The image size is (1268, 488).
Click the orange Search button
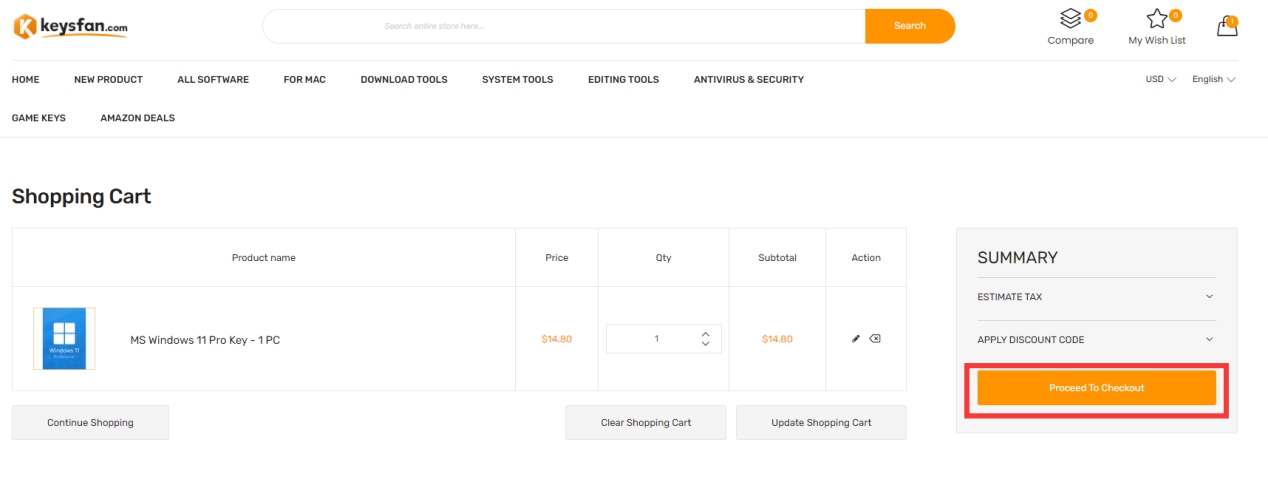910,26
